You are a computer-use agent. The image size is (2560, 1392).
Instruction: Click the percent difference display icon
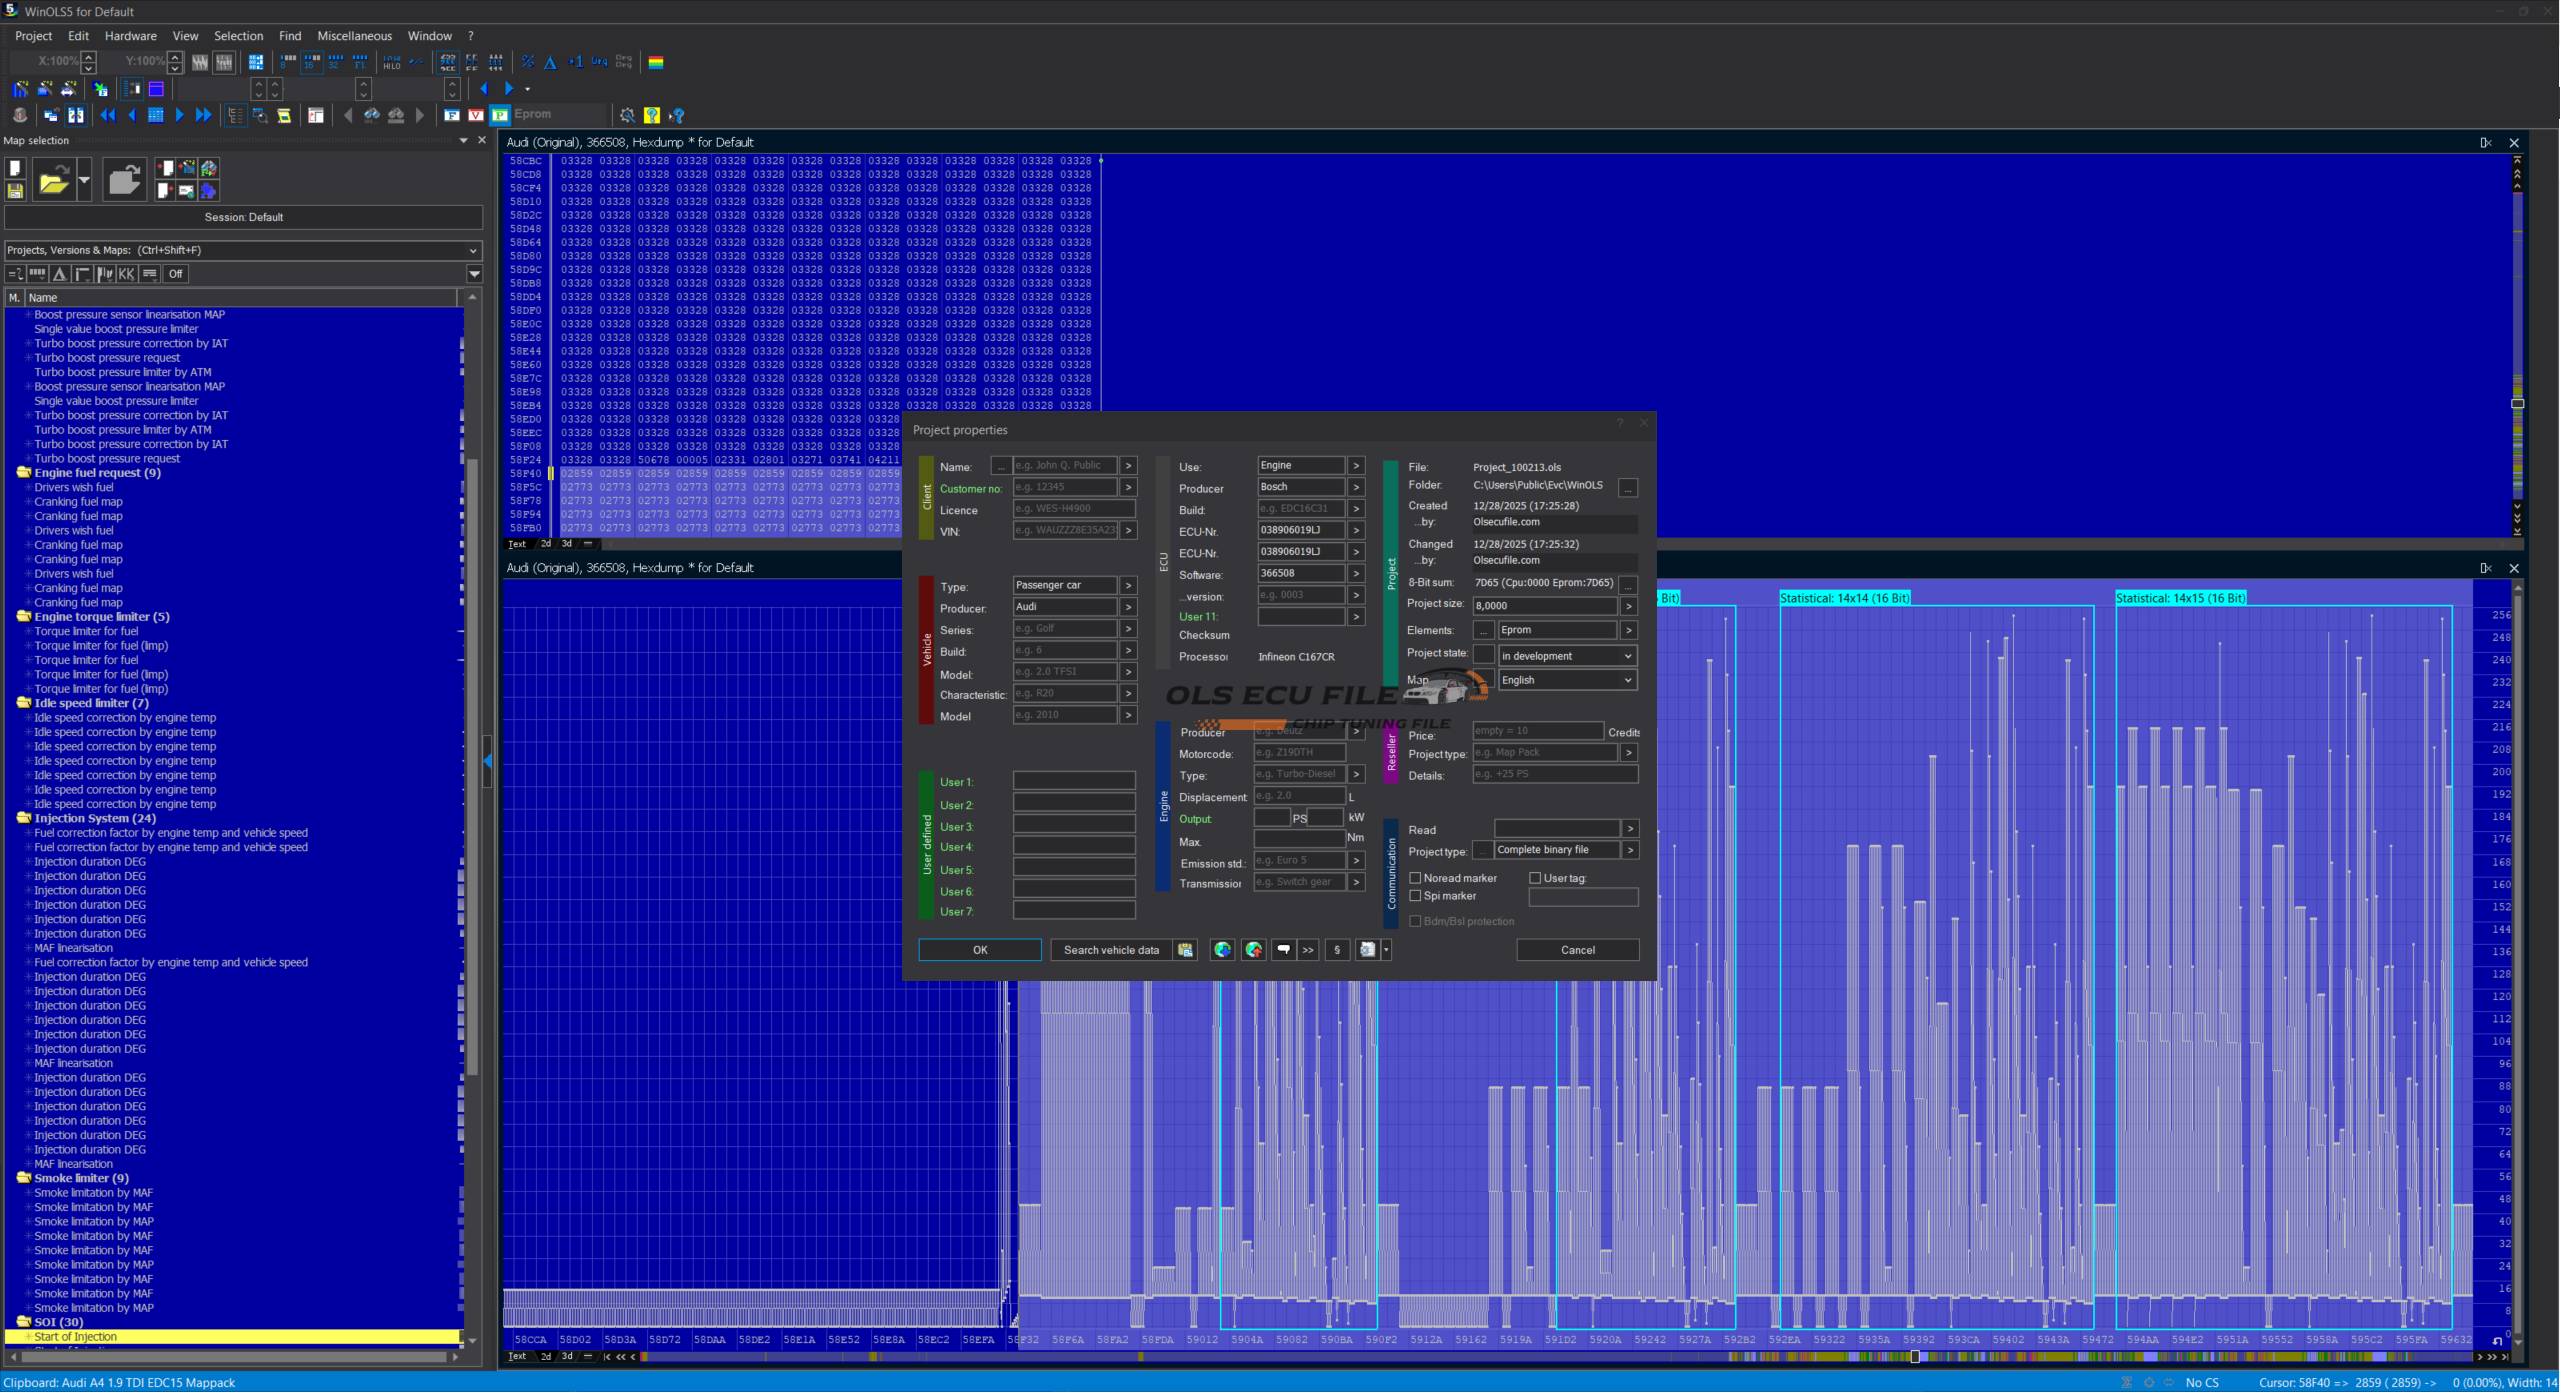(x=527, y=62)
